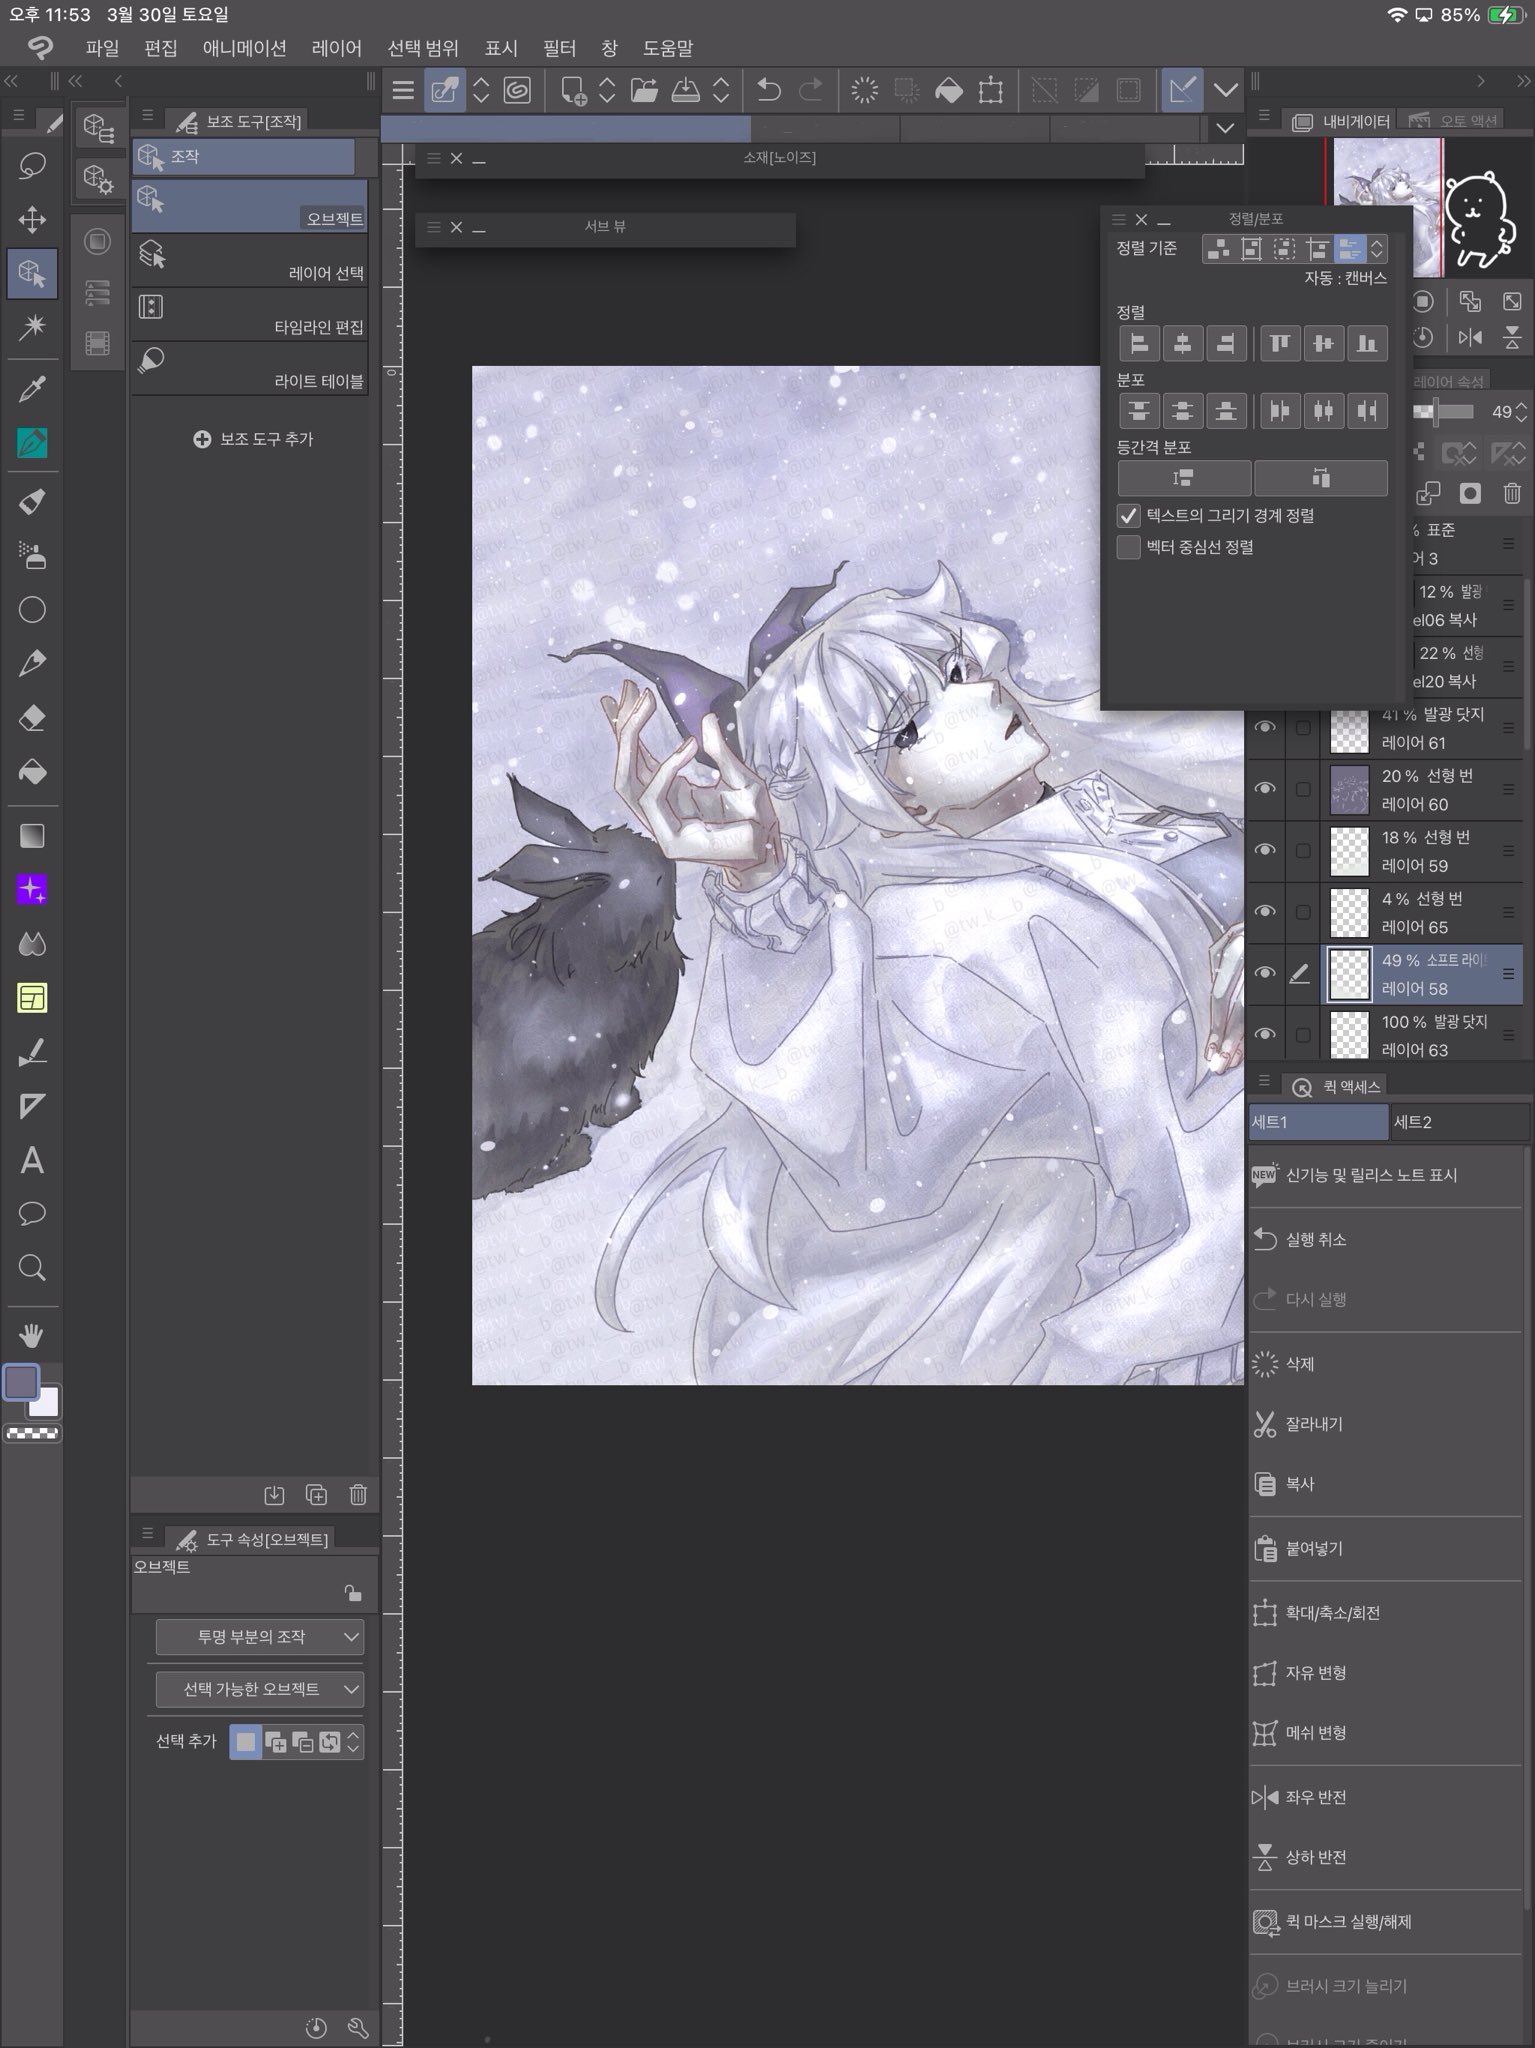Click the navigator canvas thumbnail
Image resolution: width=1535 pixels, height=2048 pixels.
1388,207
